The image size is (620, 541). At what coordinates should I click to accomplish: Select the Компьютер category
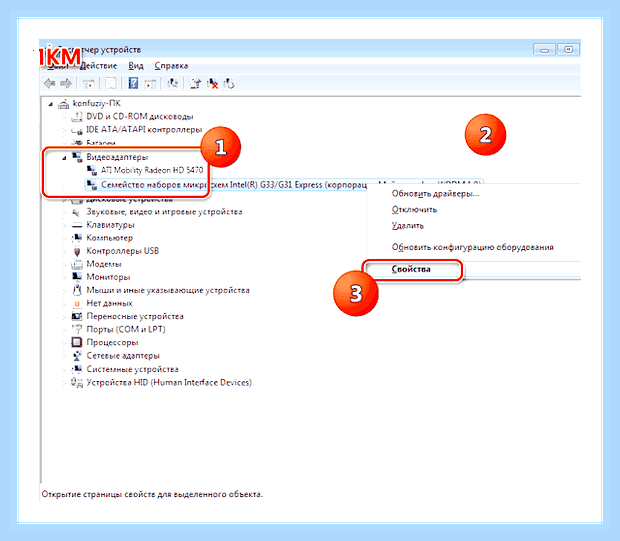tap(110, 238)
